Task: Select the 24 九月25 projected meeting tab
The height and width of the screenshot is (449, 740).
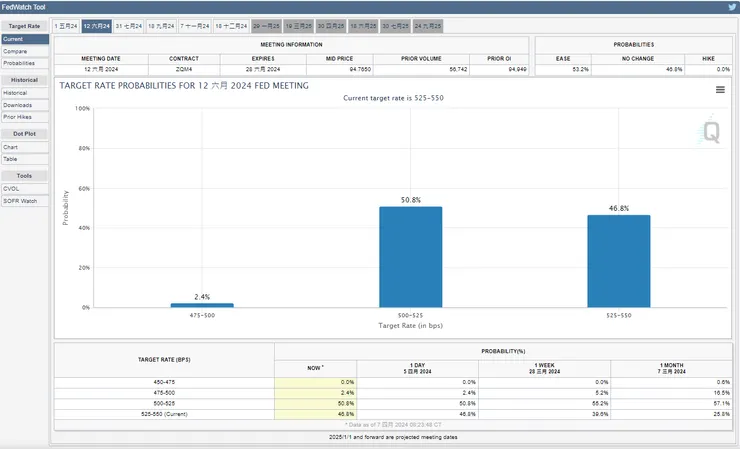Action: [x=428, y=24]
